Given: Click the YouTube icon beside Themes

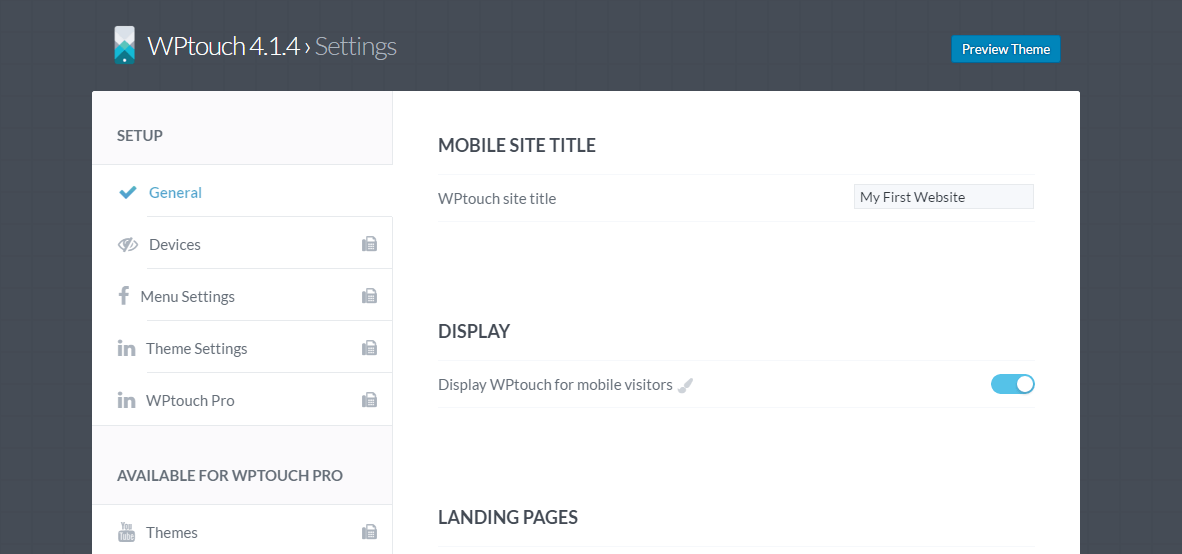Looking at the screenshot, I should pos(127,532).
